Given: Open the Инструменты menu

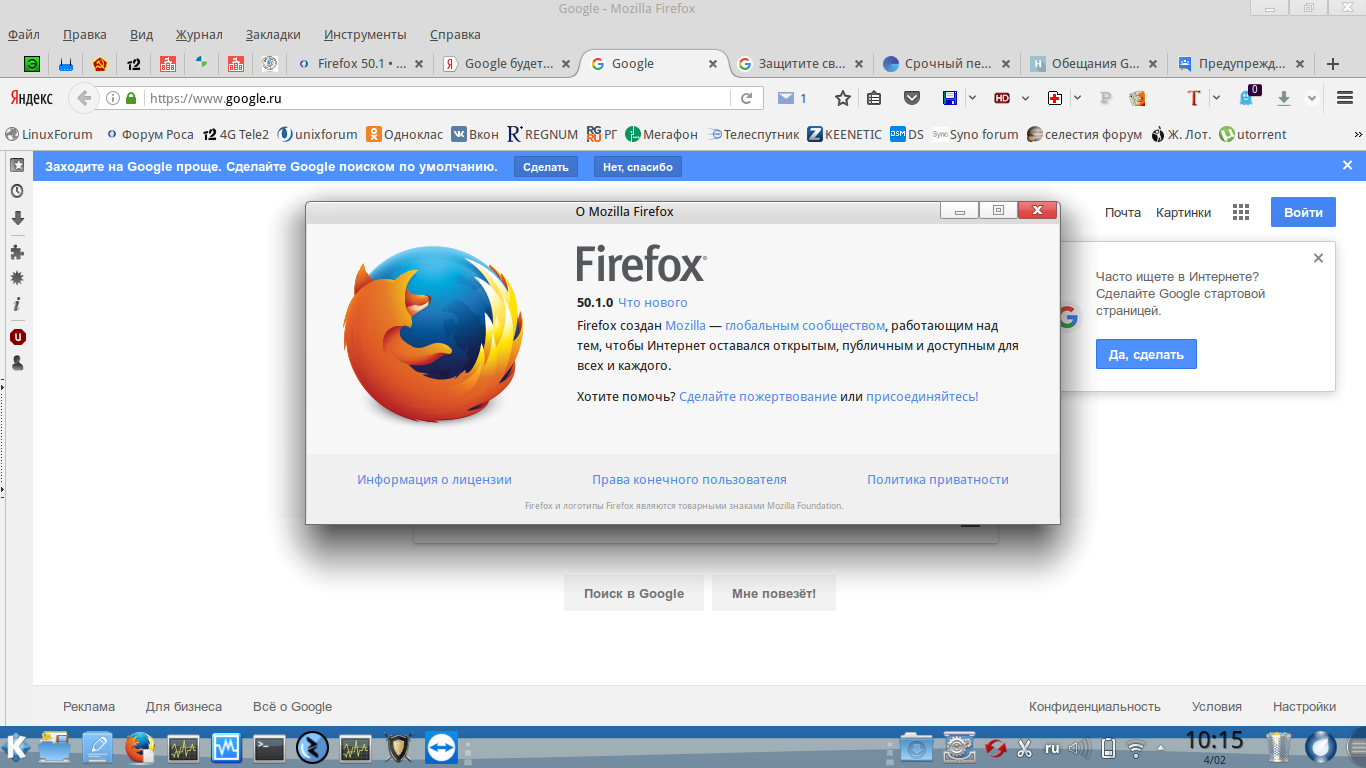Looking at the screenshot, I should click(x=365, y=34).
